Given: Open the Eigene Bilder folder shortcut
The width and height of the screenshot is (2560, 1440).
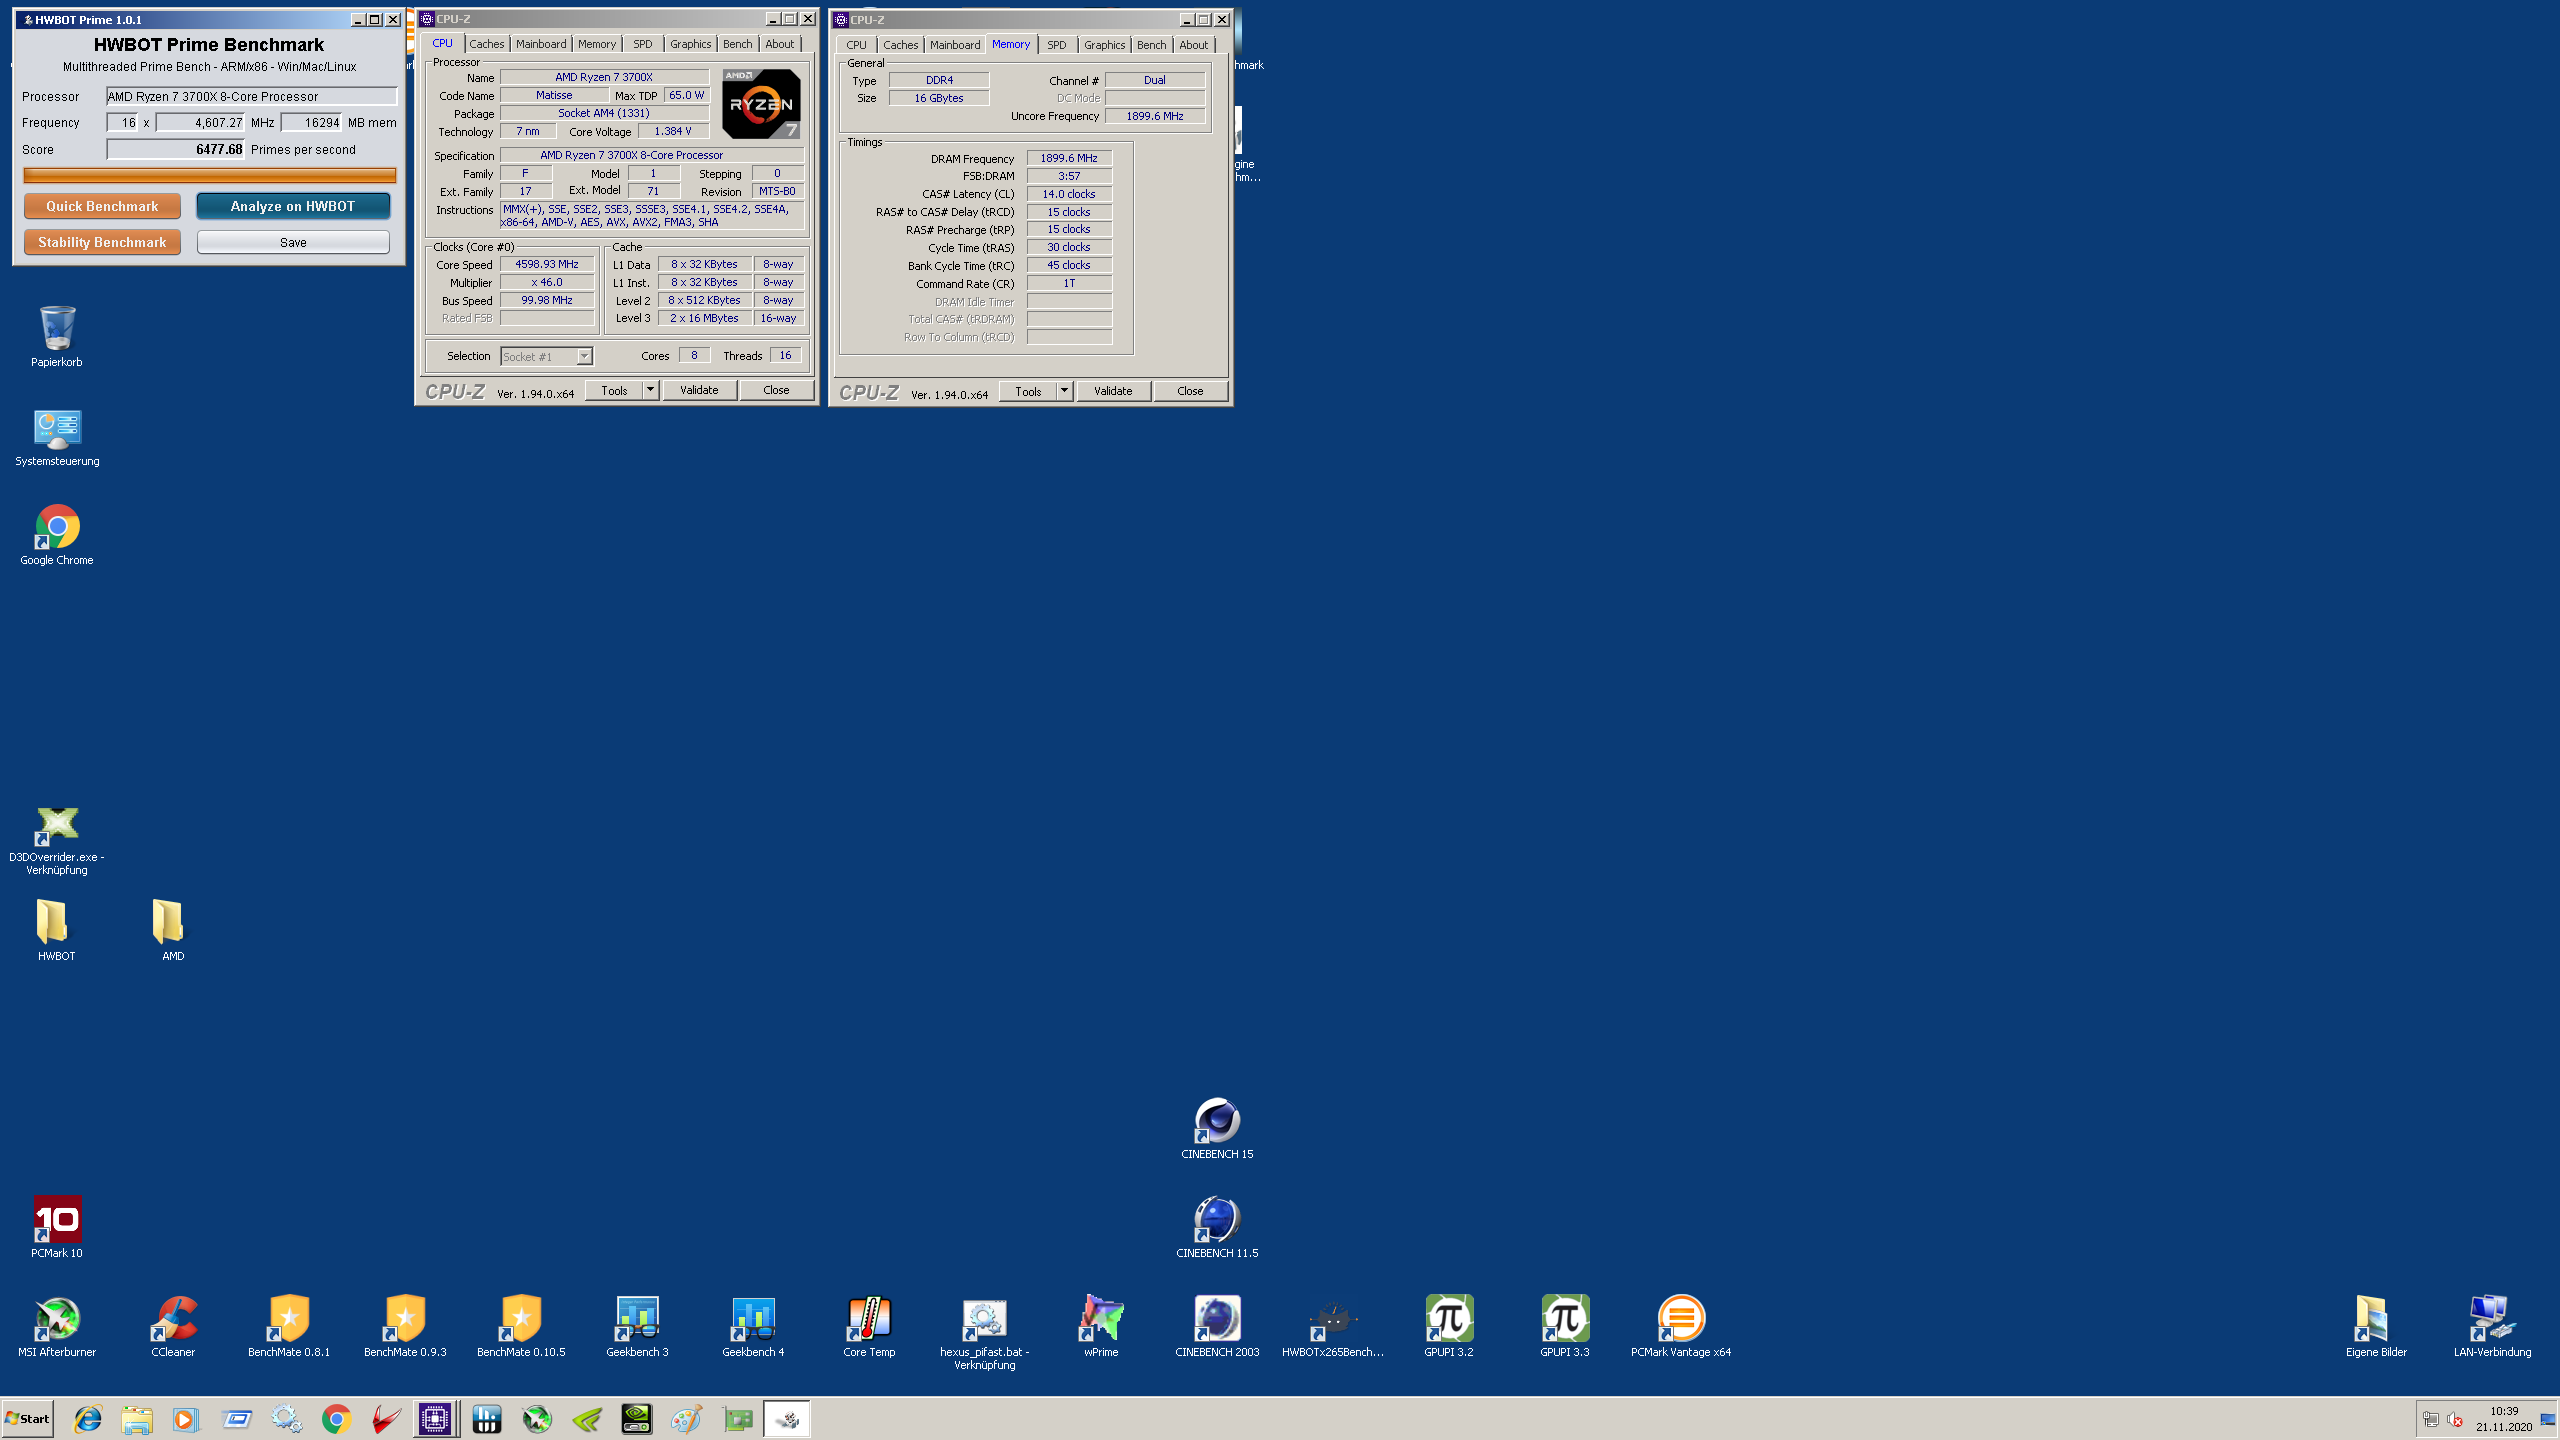Looking at the screenshot, I should (x=2376, y=1326).
